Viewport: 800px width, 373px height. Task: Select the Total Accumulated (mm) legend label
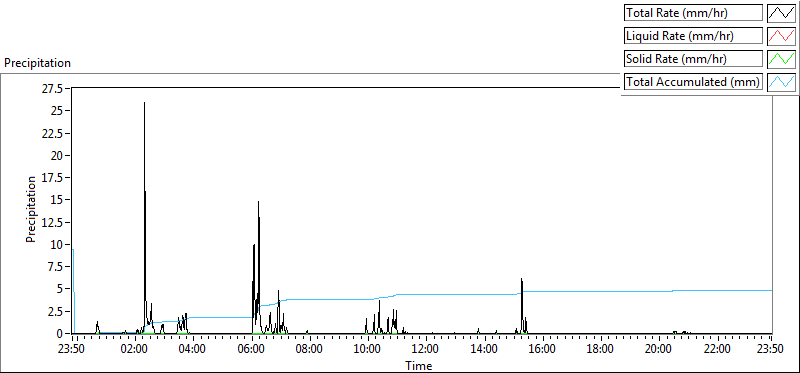coord(693,82)
